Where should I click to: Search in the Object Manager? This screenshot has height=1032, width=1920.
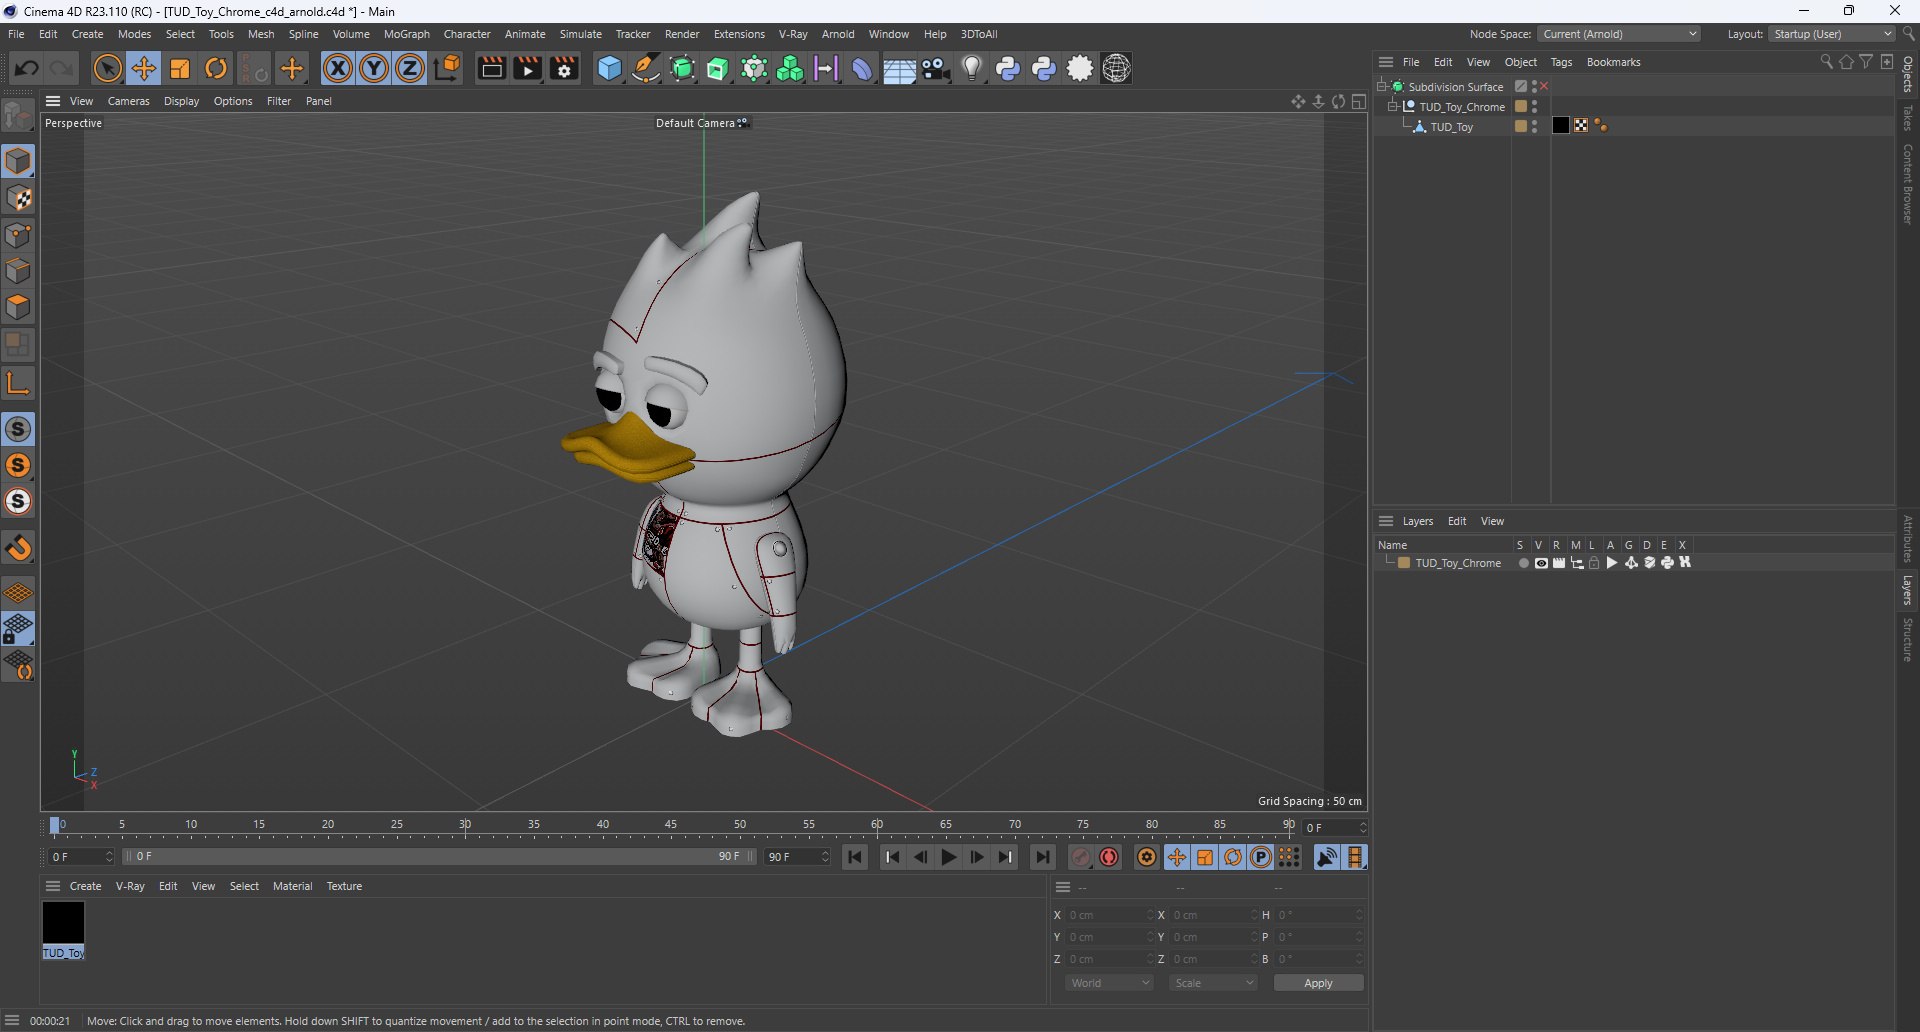tap(1826, 62)
